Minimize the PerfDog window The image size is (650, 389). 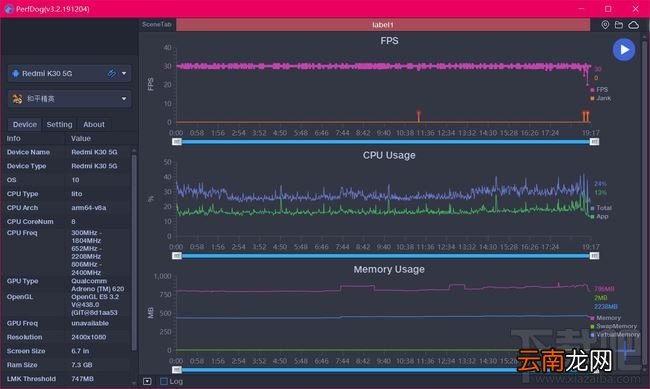coord(581,9)
